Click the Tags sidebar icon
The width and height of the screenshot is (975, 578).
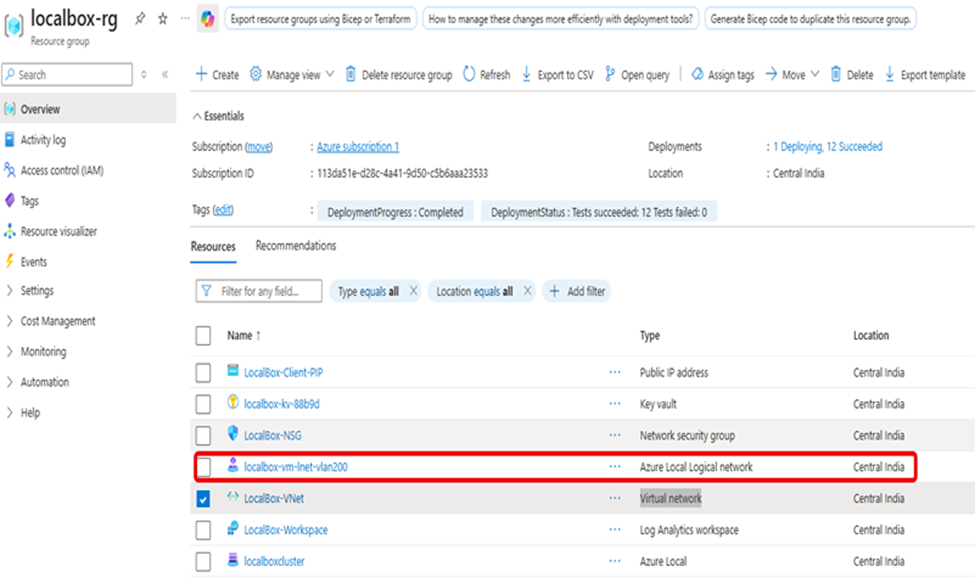click(9, 201)
